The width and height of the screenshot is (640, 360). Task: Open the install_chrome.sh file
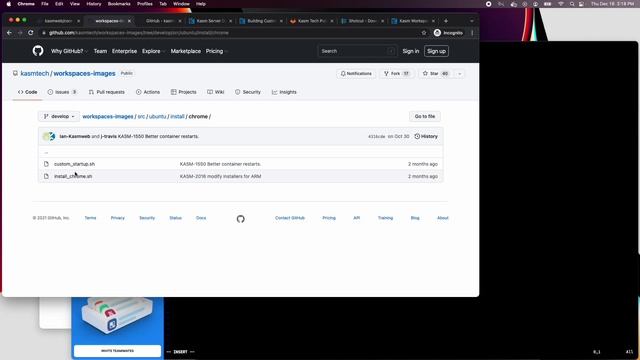pos(73,176)
